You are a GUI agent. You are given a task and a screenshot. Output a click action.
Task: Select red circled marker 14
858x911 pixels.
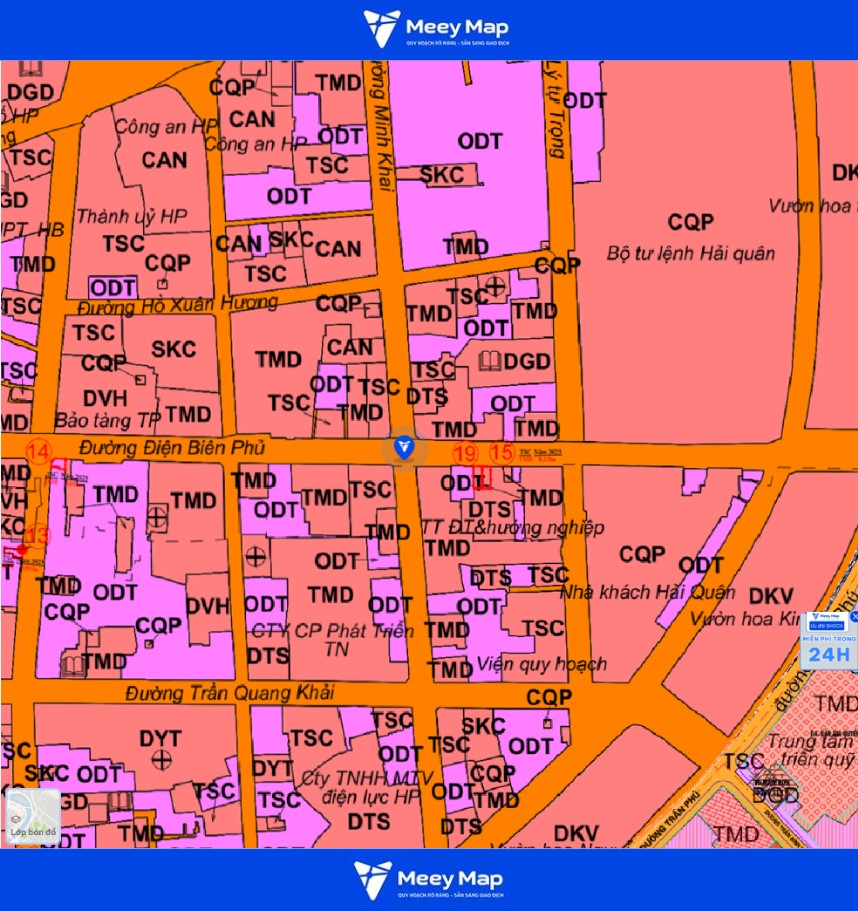click(39, 452)
